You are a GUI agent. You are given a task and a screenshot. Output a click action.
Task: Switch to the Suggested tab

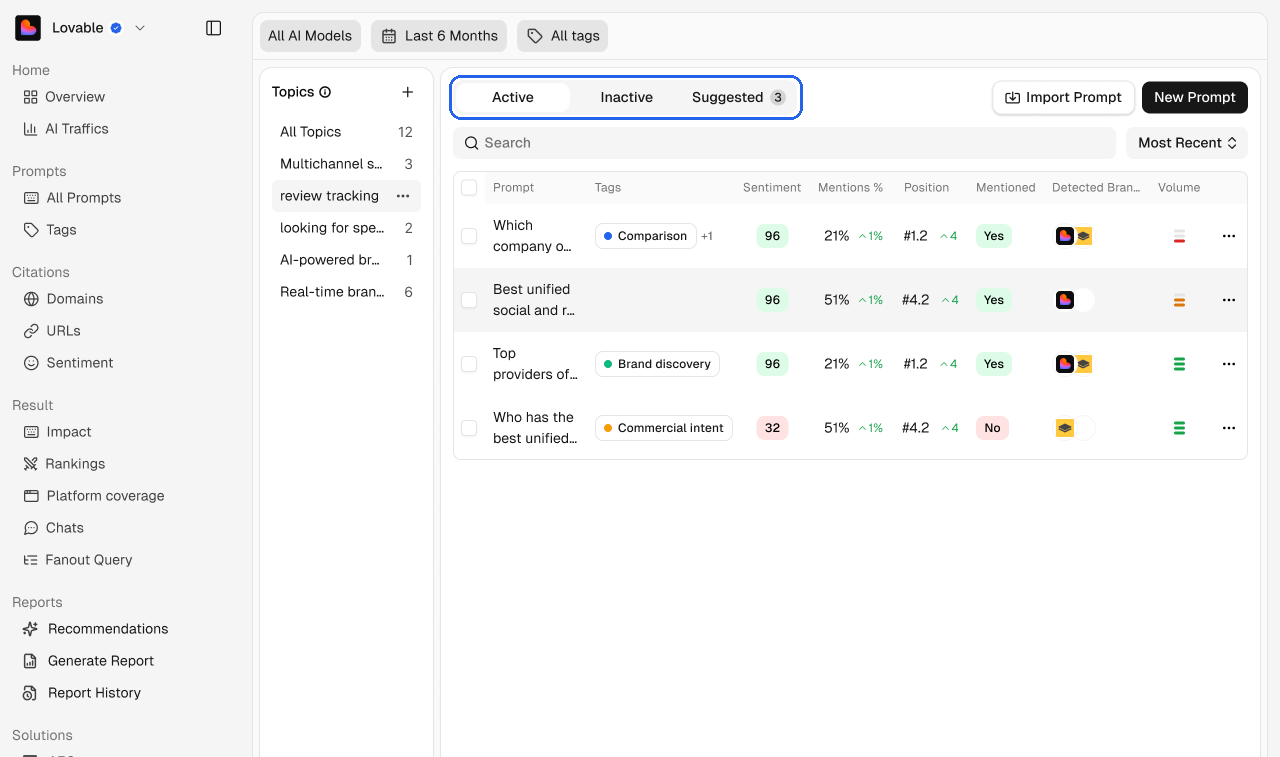[x=739, y=97]
